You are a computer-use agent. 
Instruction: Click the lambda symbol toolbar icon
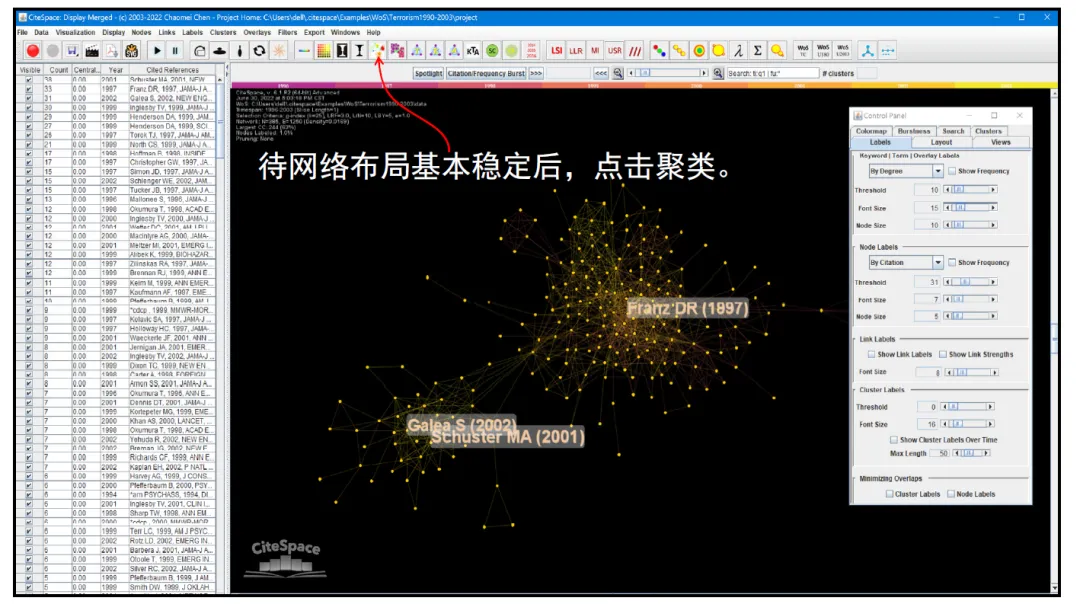coord(738,50)
